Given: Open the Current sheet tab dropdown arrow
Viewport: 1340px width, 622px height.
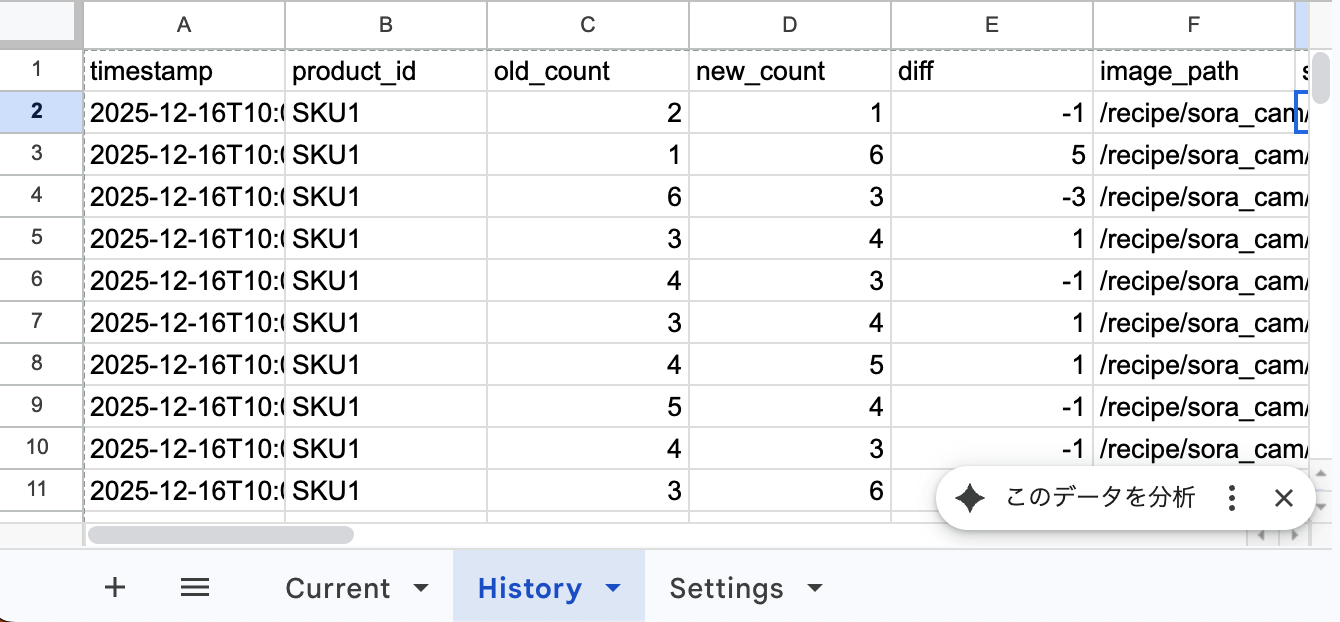Looking at the screenshot, I should coord(421,588).
